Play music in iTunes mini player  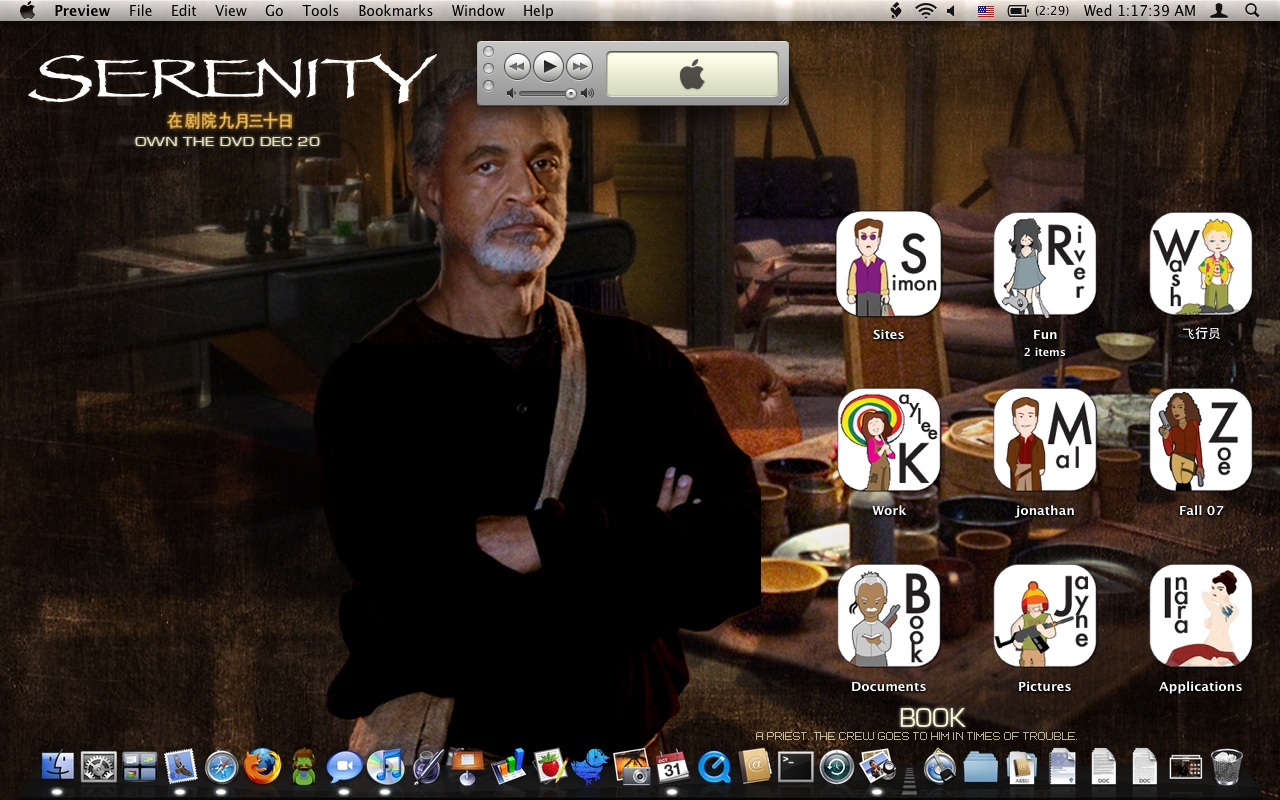pos(548,67)
